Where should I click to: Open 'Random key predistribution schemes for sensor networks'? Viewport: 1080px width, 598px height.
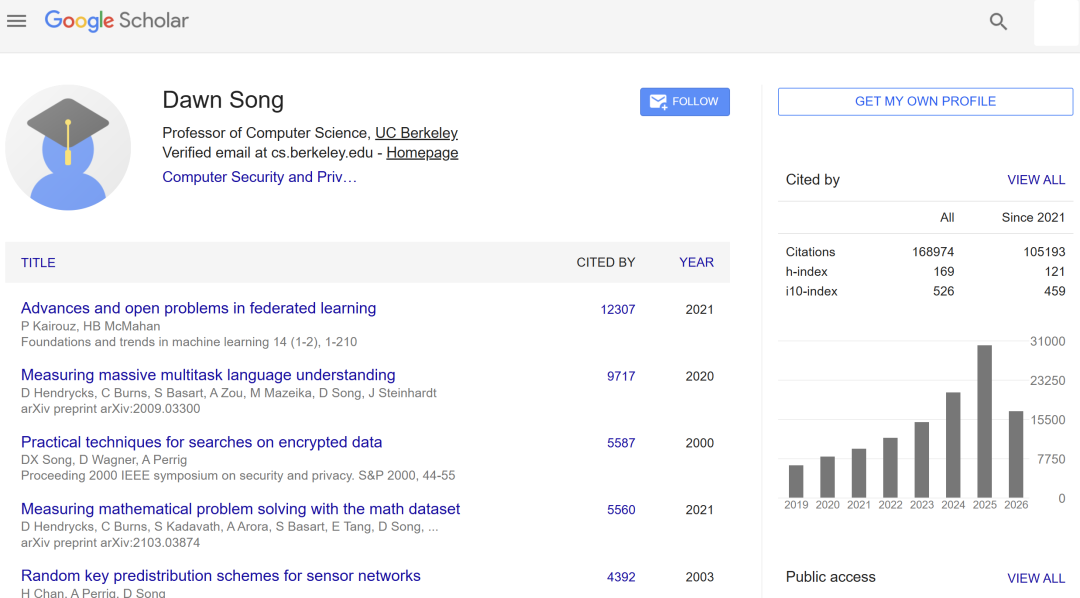pos(220,576)
